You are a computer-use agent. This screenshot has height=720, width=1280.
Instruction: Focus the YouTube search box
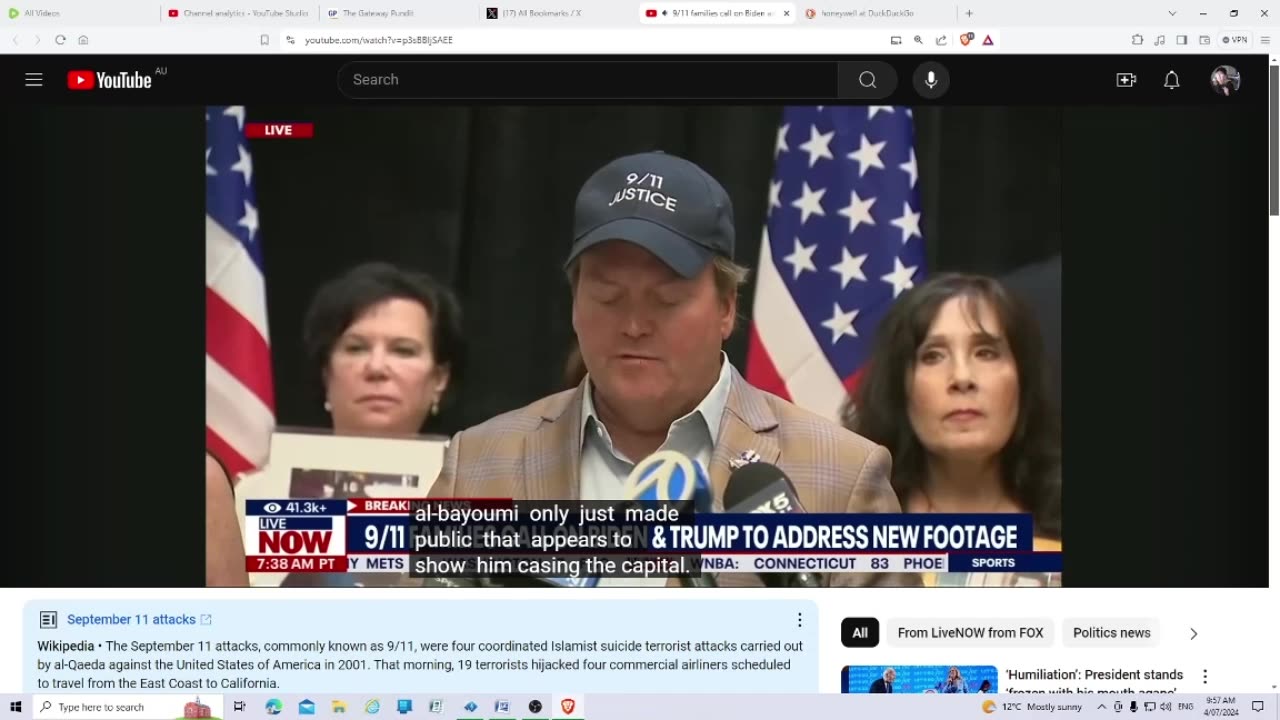tap(588, 80)
